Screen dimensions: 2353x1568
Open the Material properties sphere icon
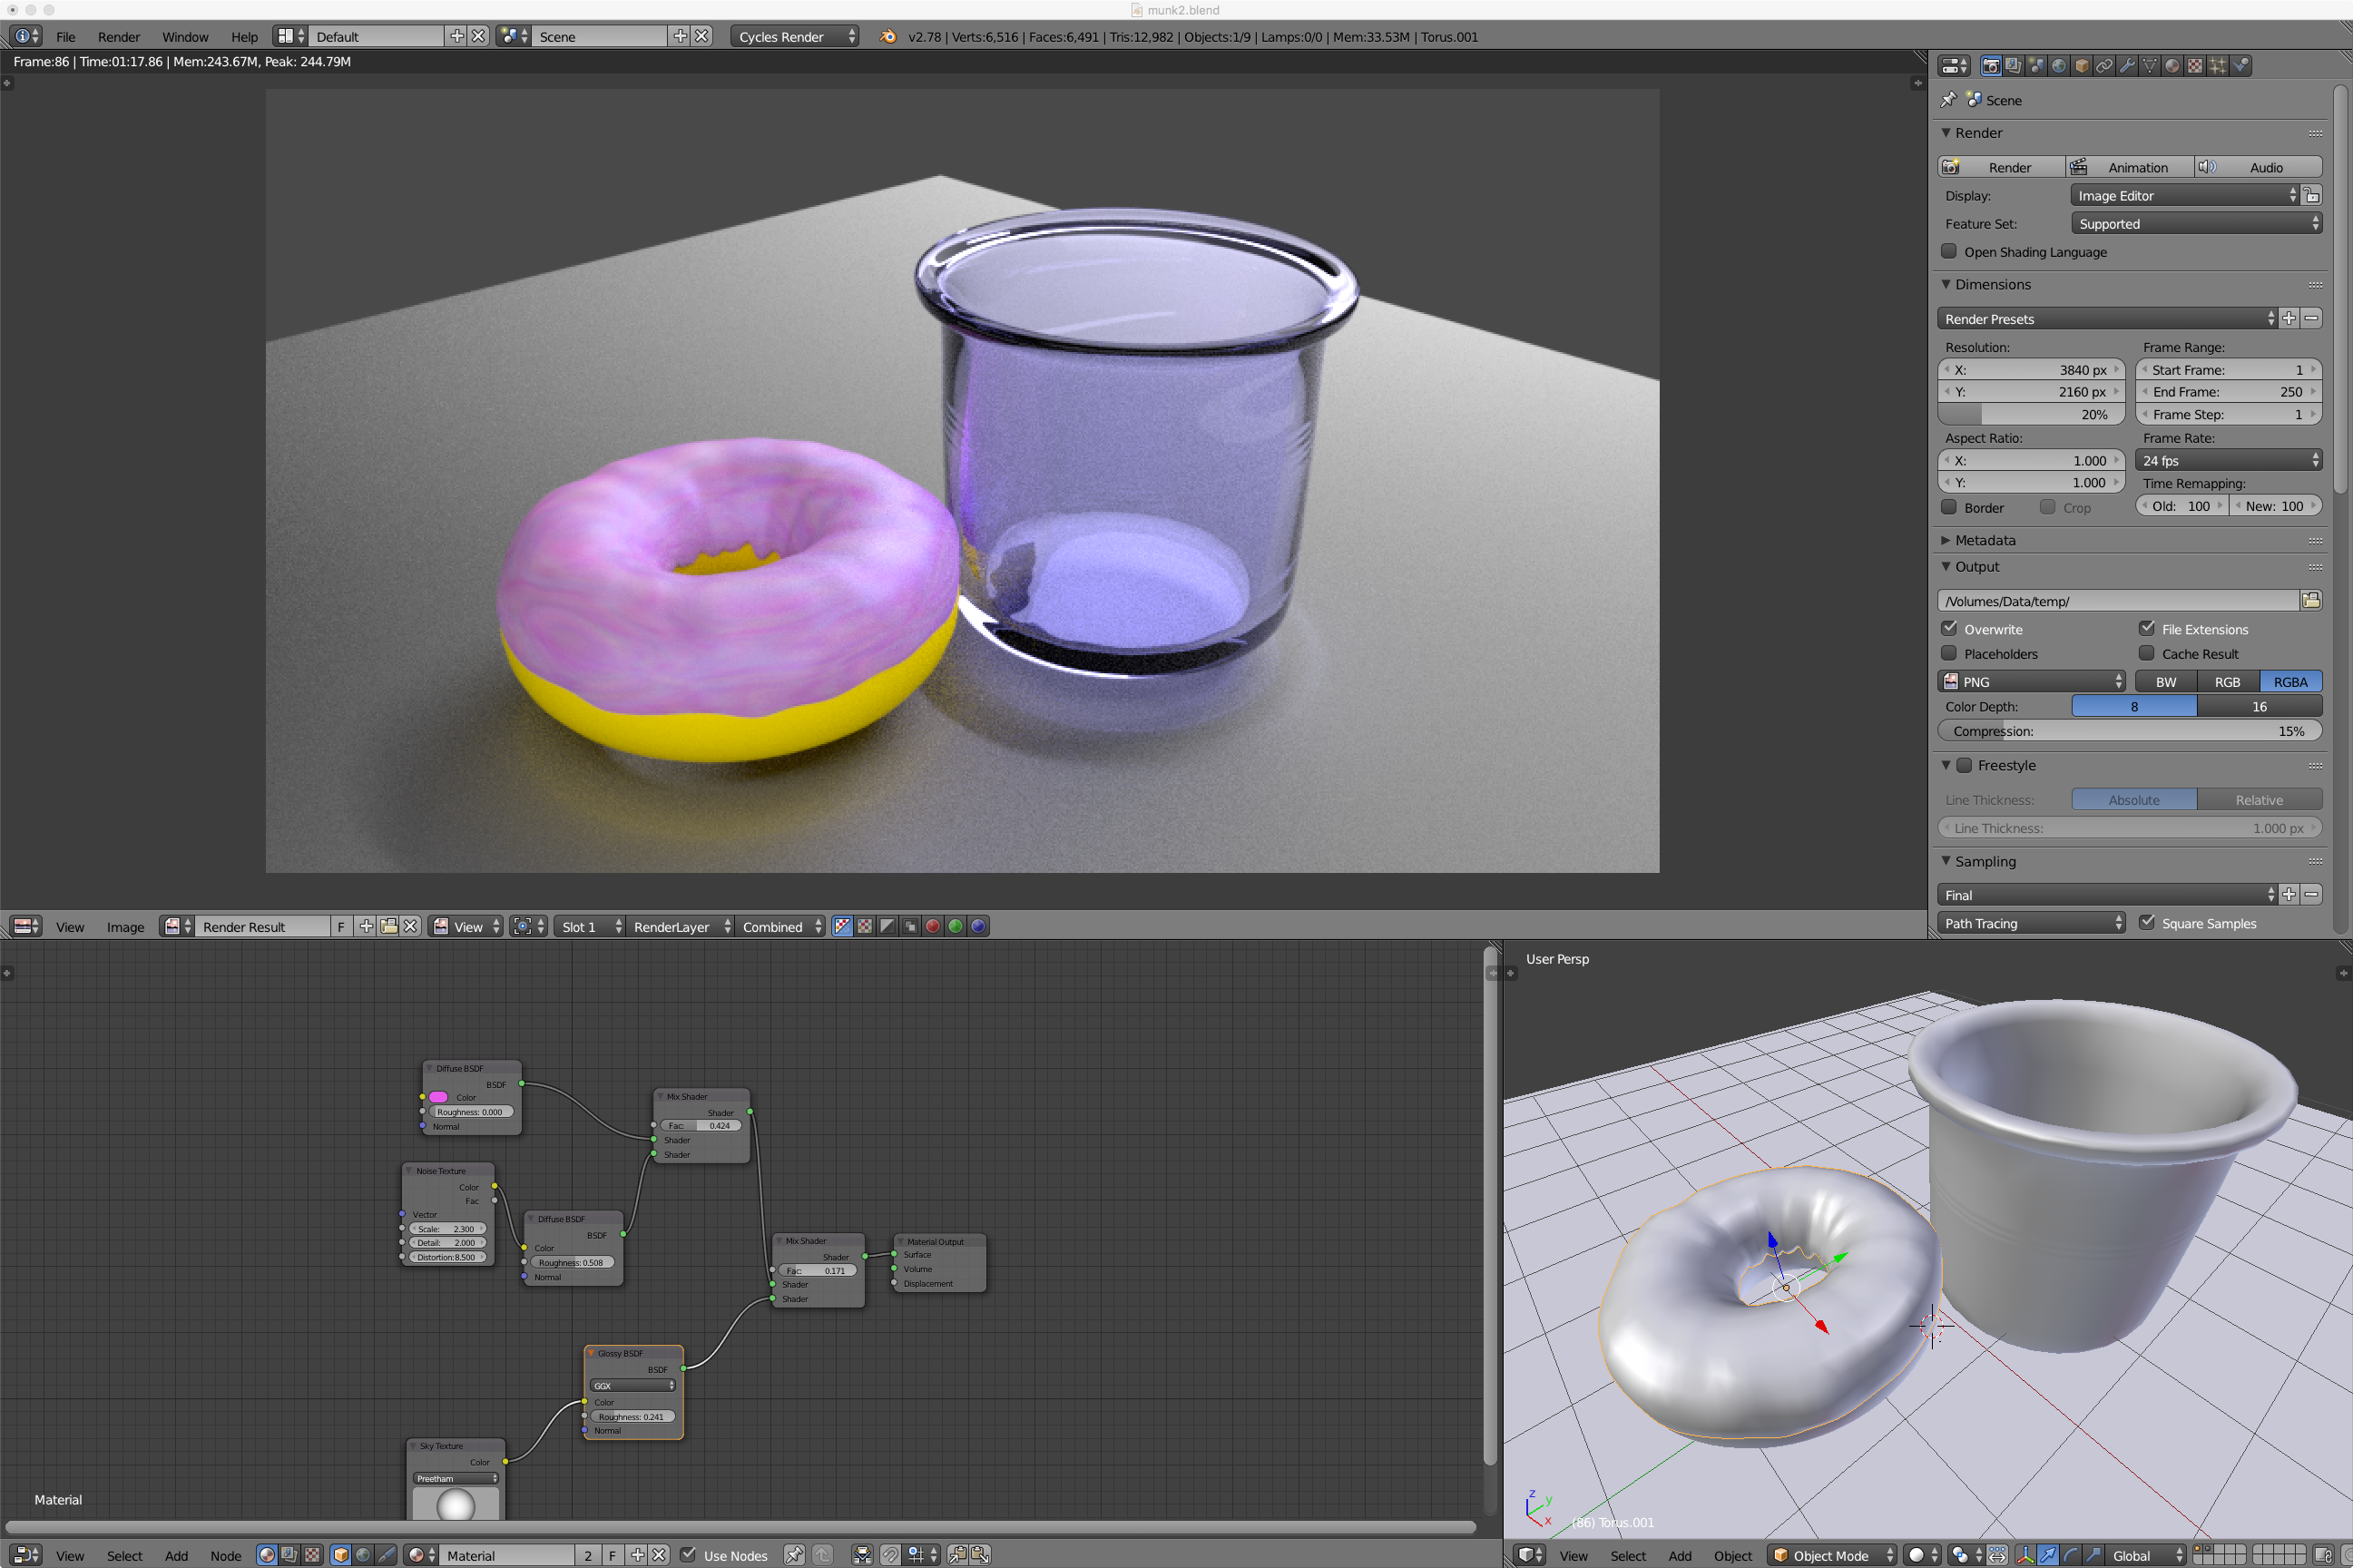2173,66
